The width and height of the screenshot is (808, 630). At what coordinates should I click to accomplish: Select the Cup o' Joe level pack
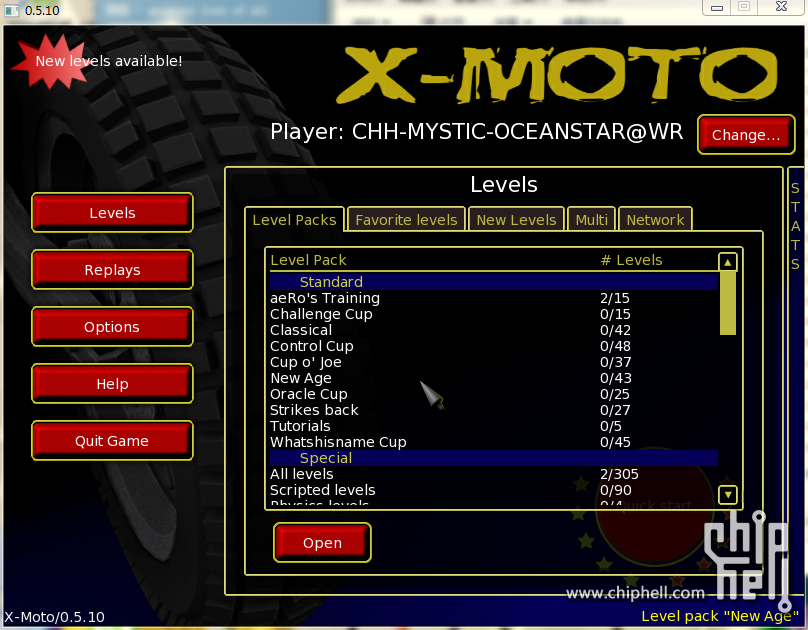(x=494, y=362)
